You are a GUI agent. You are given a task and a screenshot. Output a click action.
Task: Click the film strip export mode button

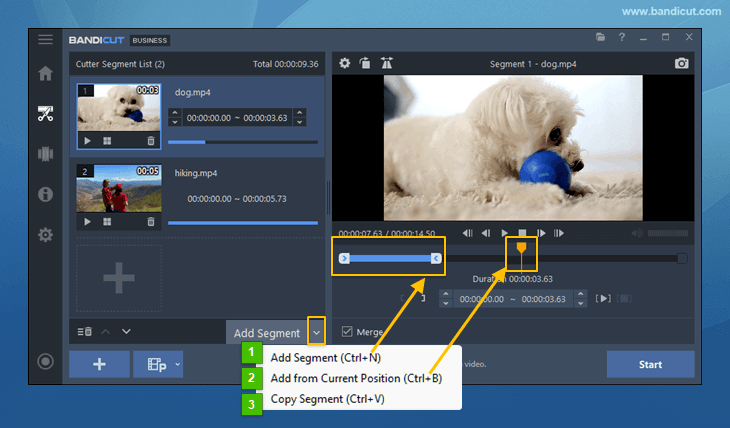(156, 364)
